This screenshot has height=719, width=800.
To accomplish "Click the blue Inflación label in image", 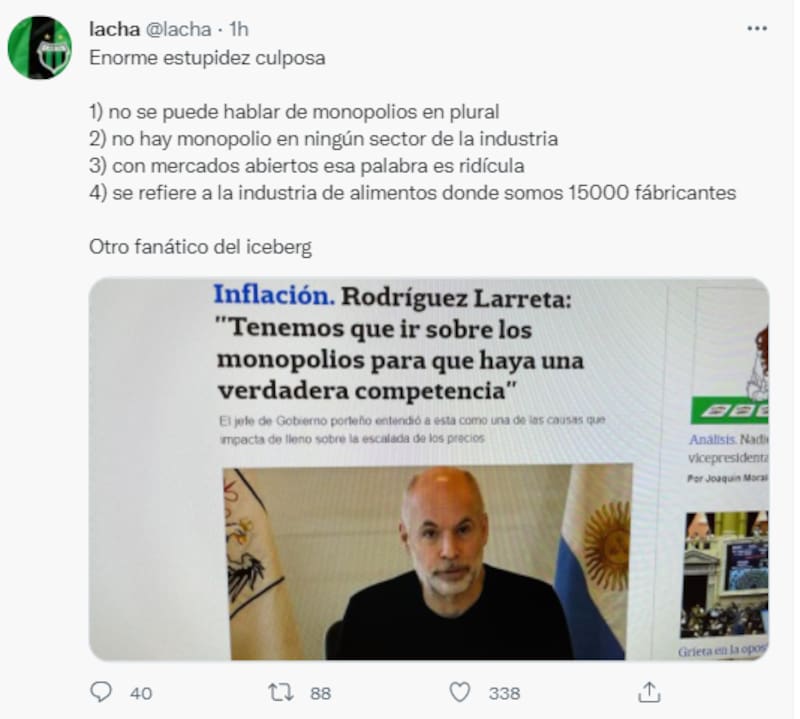I will [x=274, y=295].
